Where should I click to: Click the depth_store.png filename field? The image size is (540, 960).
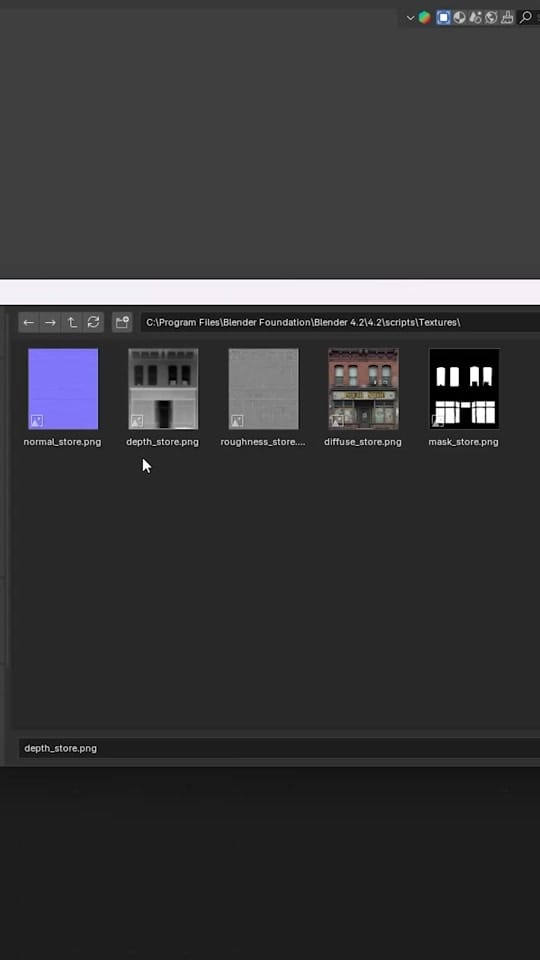tap(280, 748)
